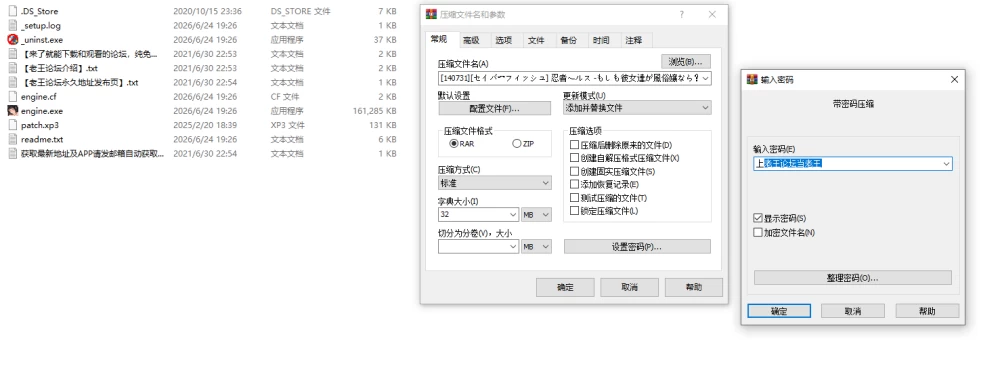Confirm with 确定 in 输入密码 dialog

click(x=779, y=311)
